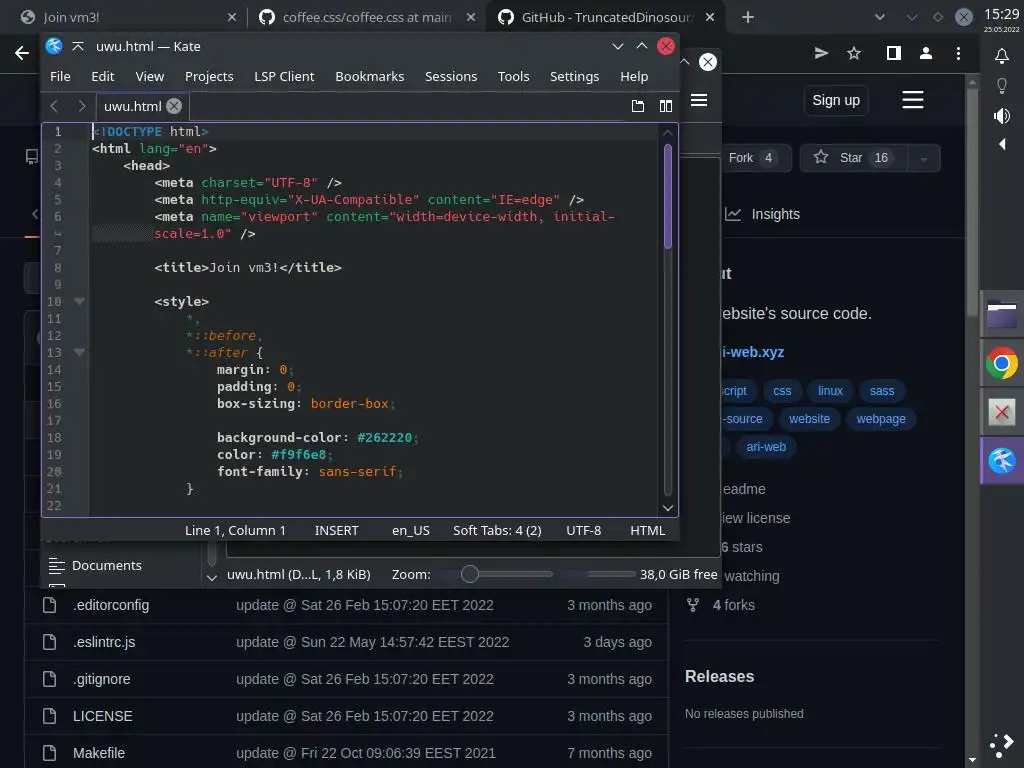Switch to the Kate task in the side panel
Image resolution: width=1024 pixels, height=768 pixels.
(x=1002, y=460)
